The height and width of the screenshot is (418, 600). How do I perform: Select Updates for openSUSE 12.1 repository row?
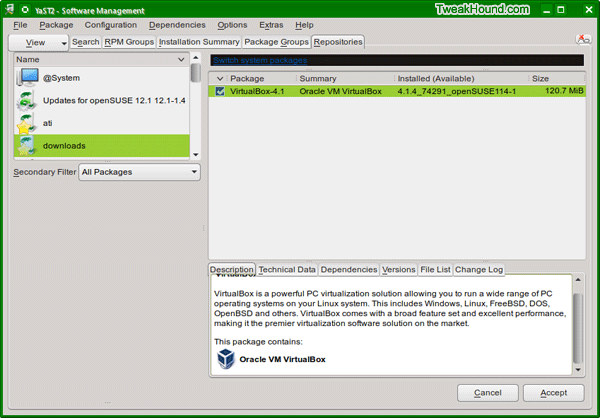(102, 101)
